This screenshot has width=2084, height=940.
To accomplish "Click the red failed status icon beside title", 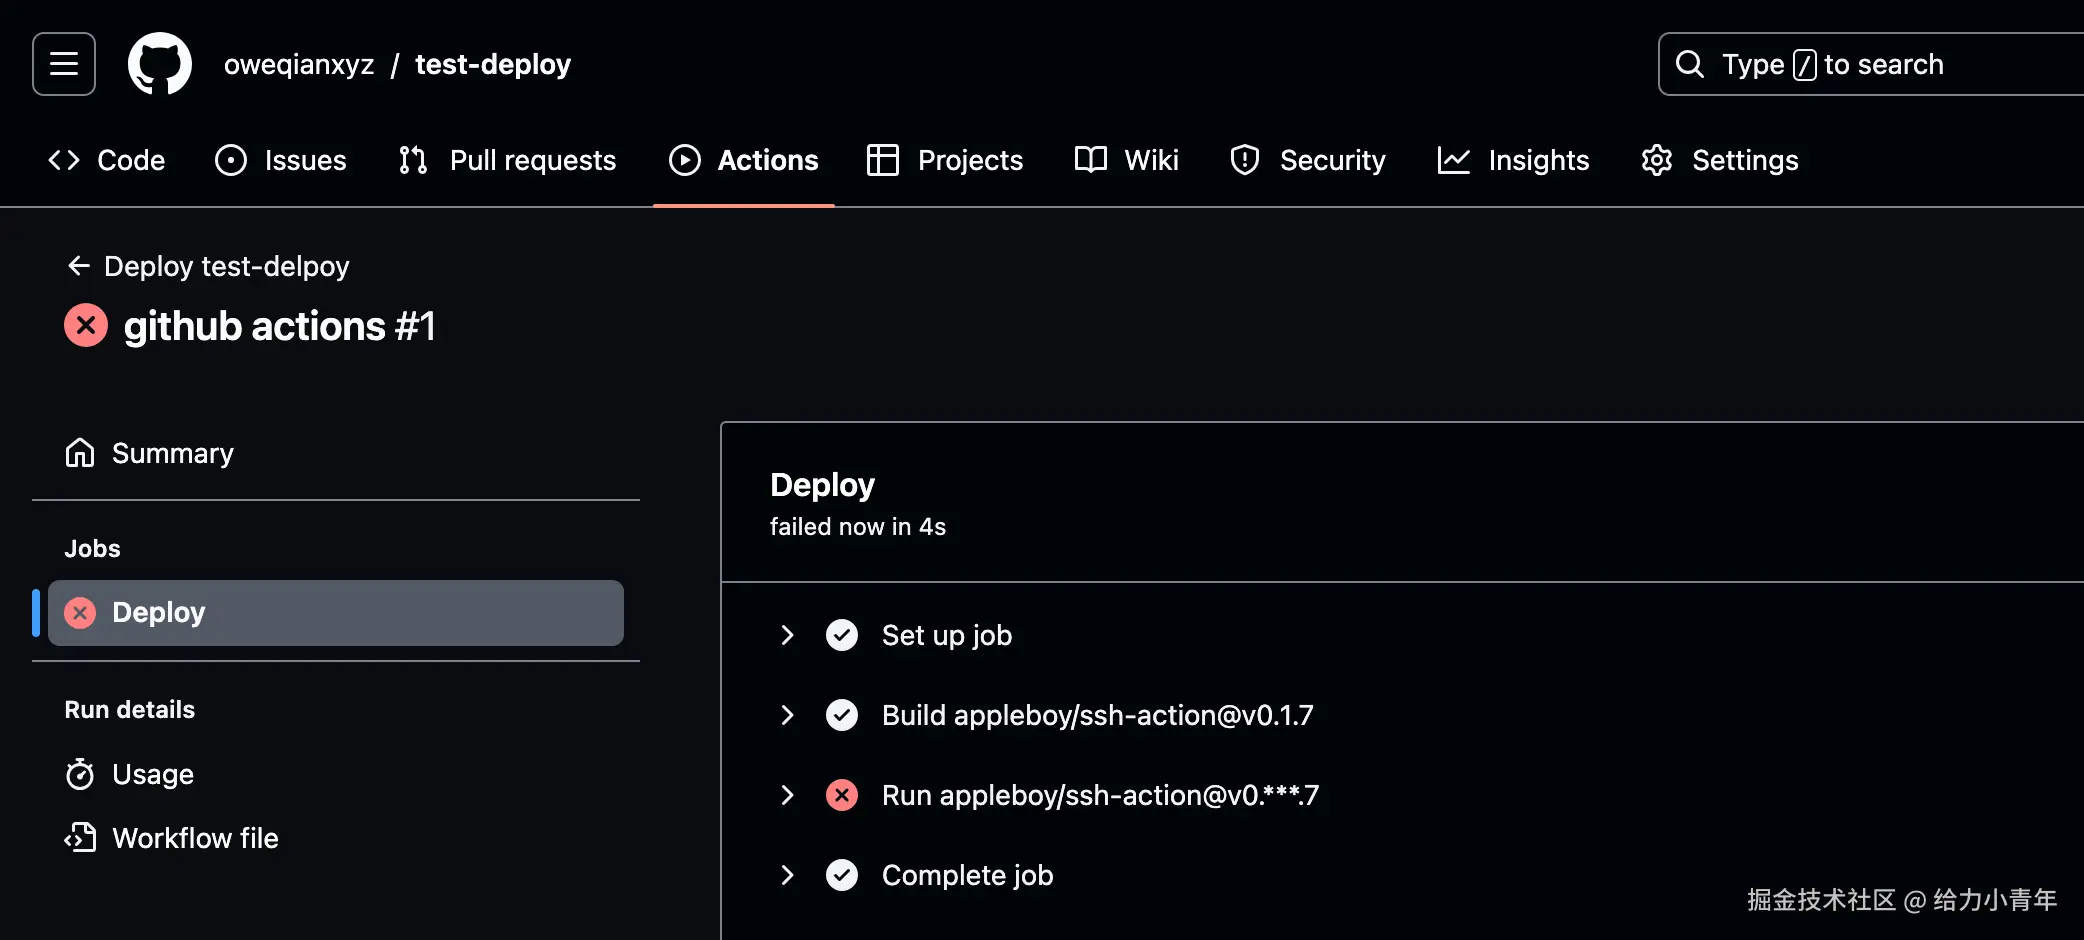I will coord(86,325).
